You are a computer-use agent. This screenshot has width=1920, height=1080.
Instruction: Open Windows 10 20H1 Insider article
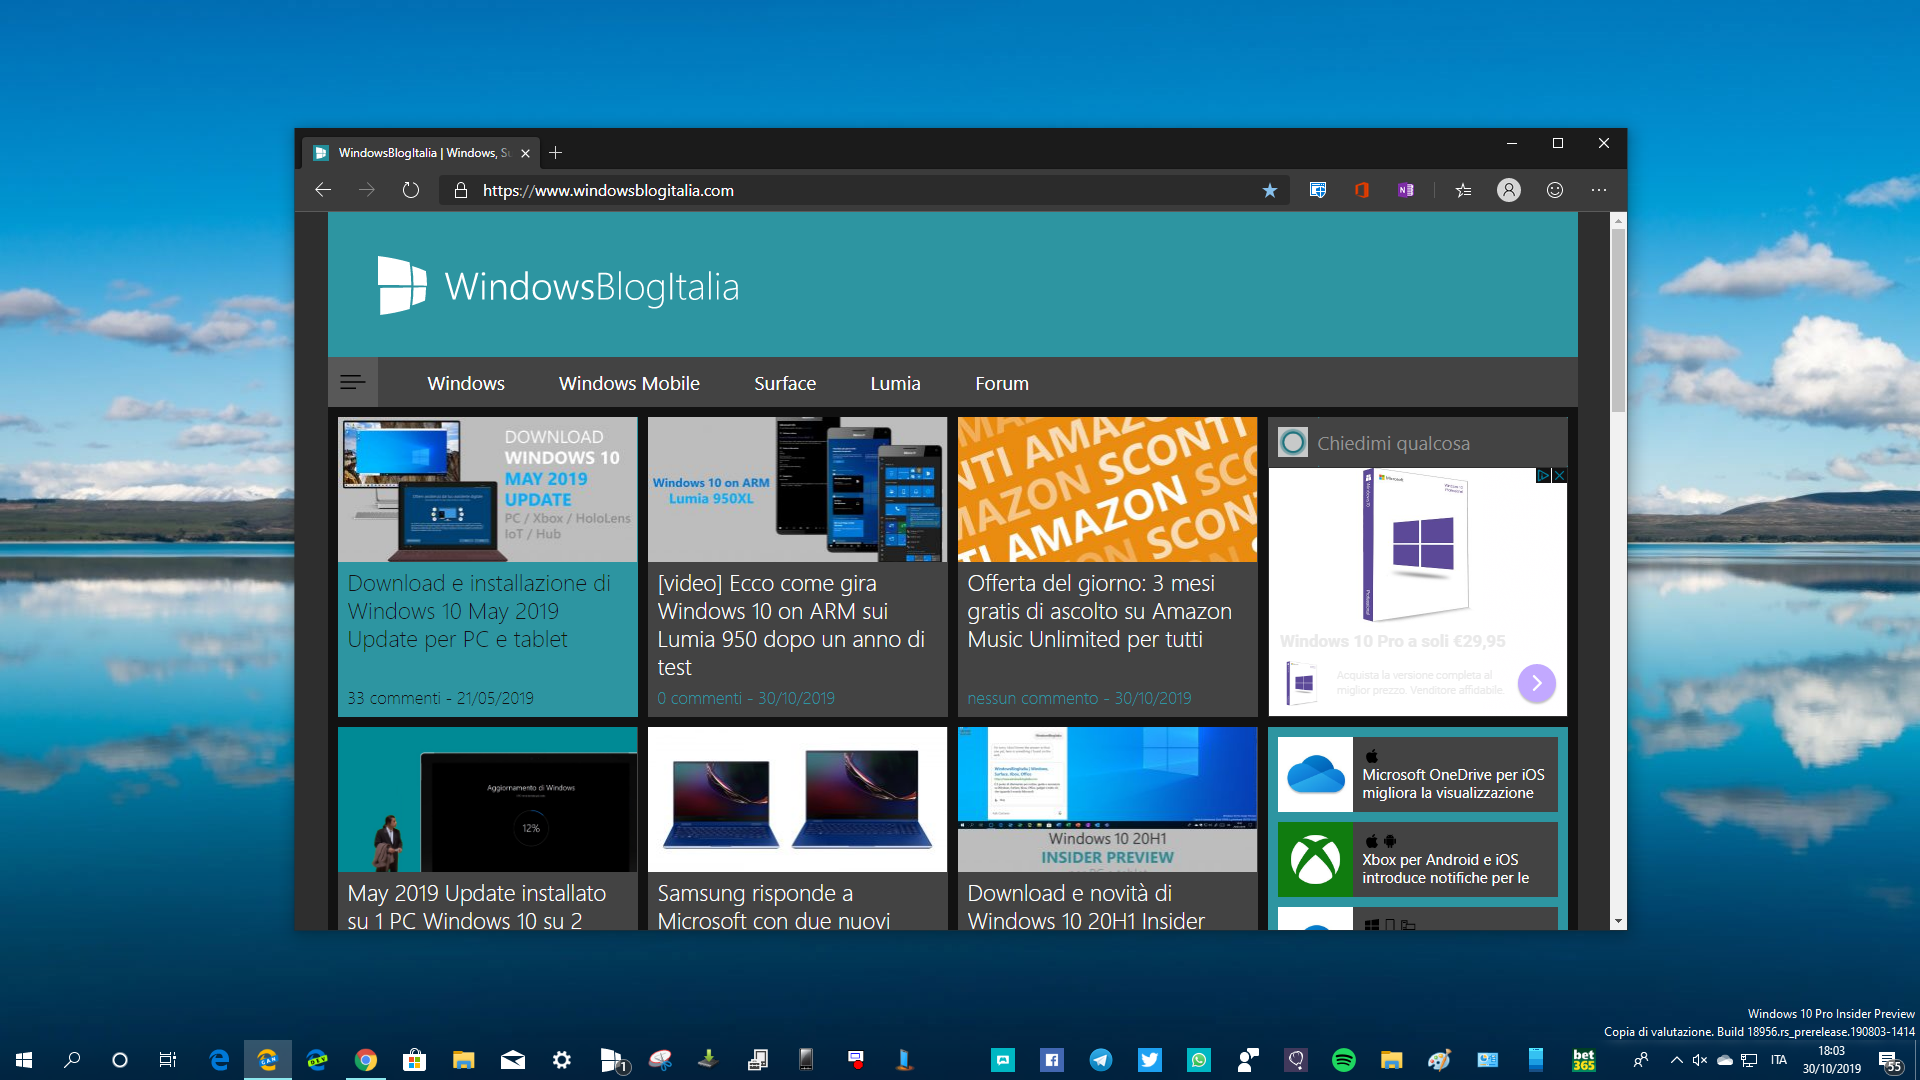coord(1086,907)
